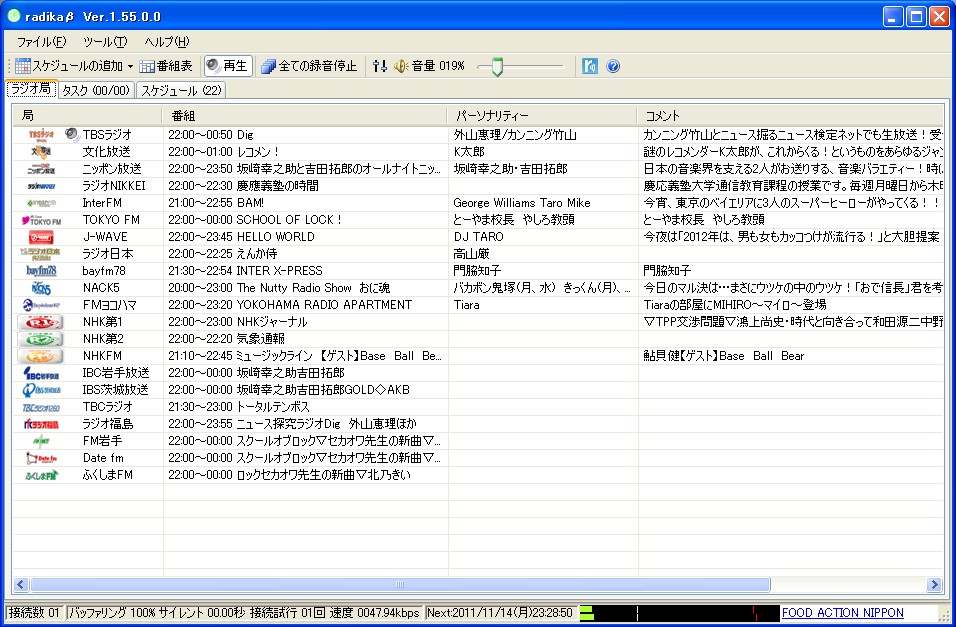Image resolution: width=956 pixels, height=627 pixels.
Task: Click the TOKYO FM heart logo
Action: click(x=41, y=220)
